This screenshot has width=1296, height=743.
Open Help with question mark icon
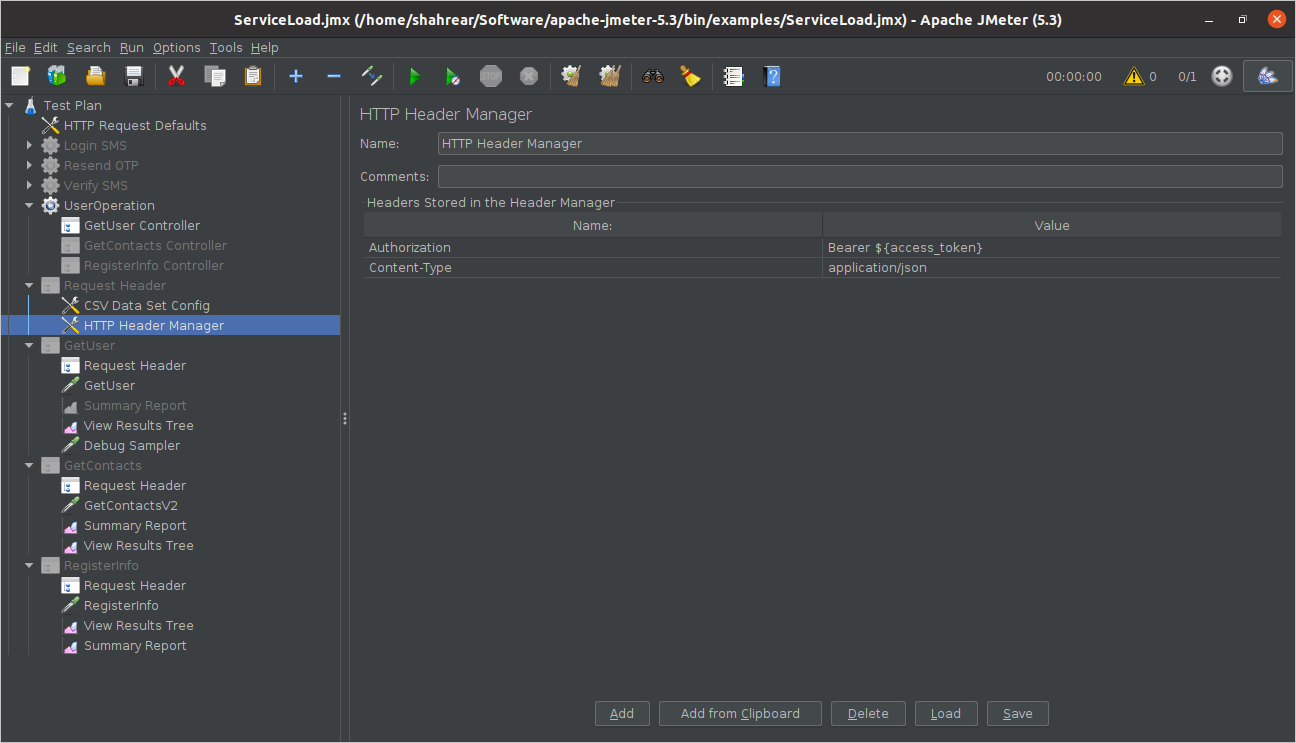(772, 76)
